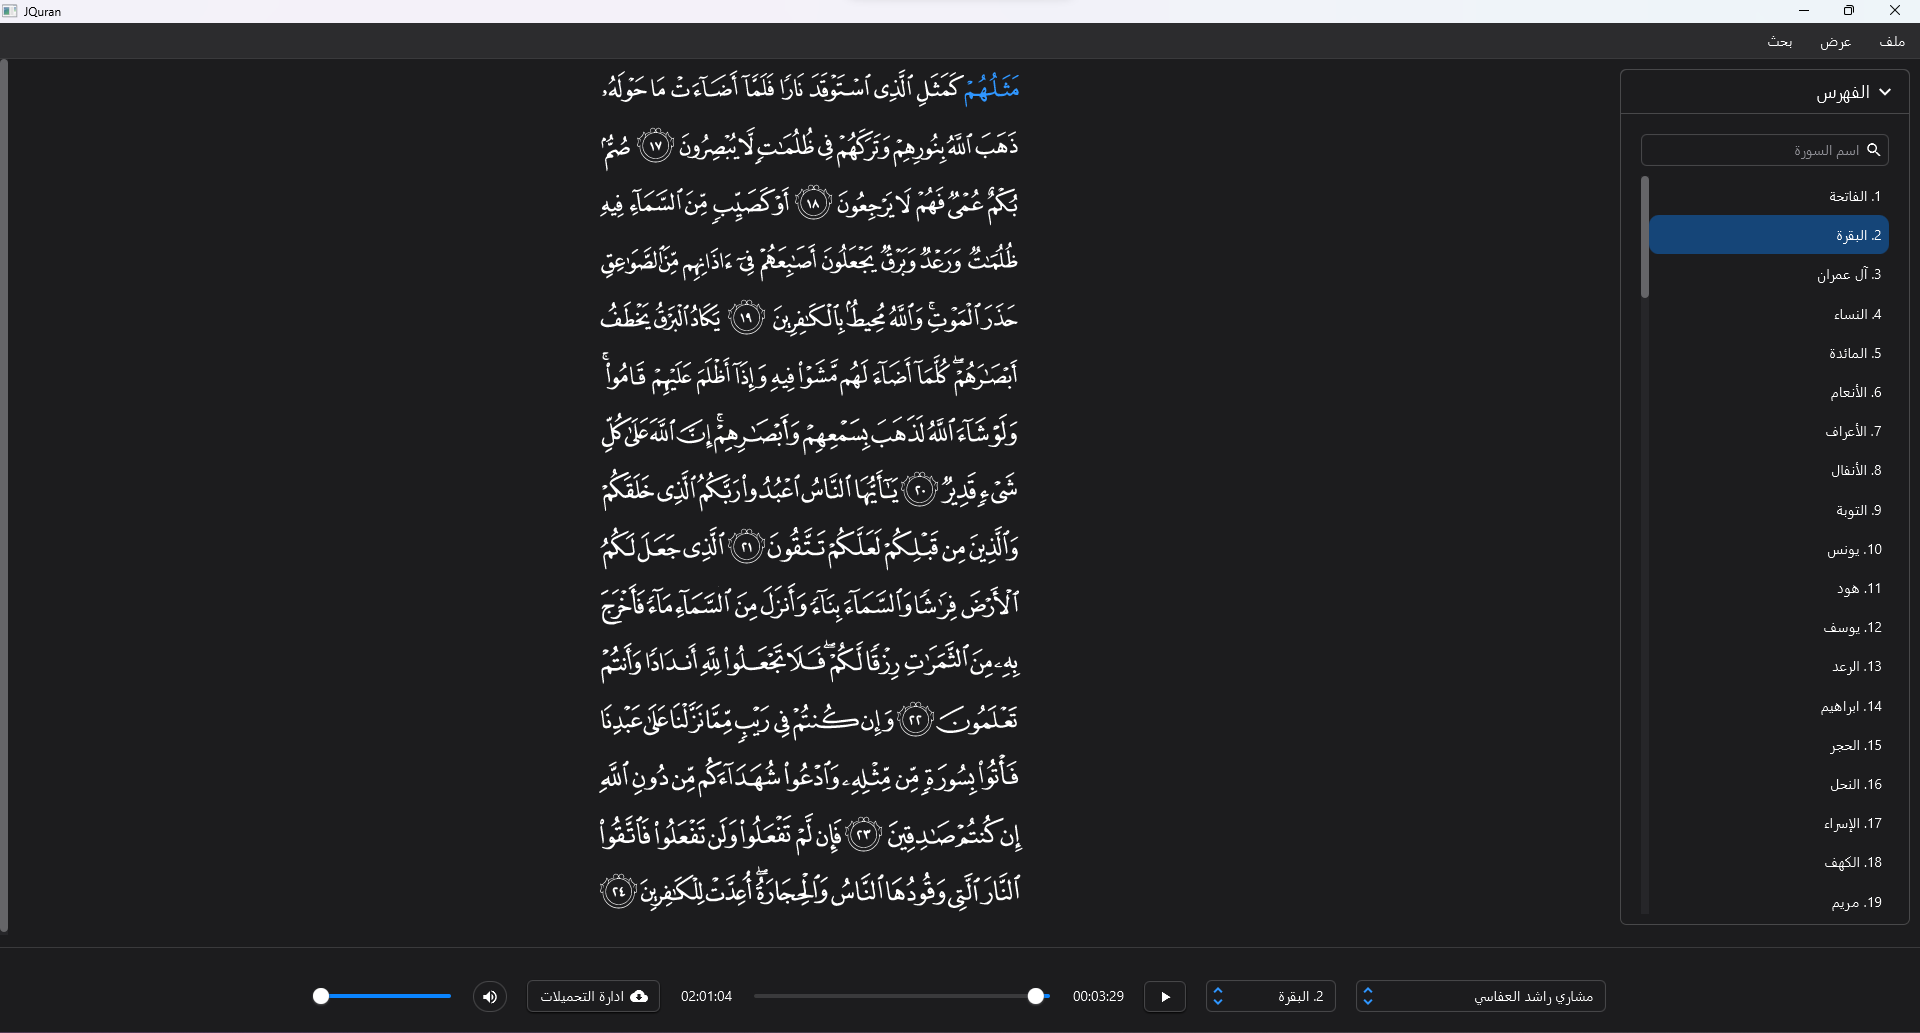Select surah 10. يونس

click(1768, 549)
